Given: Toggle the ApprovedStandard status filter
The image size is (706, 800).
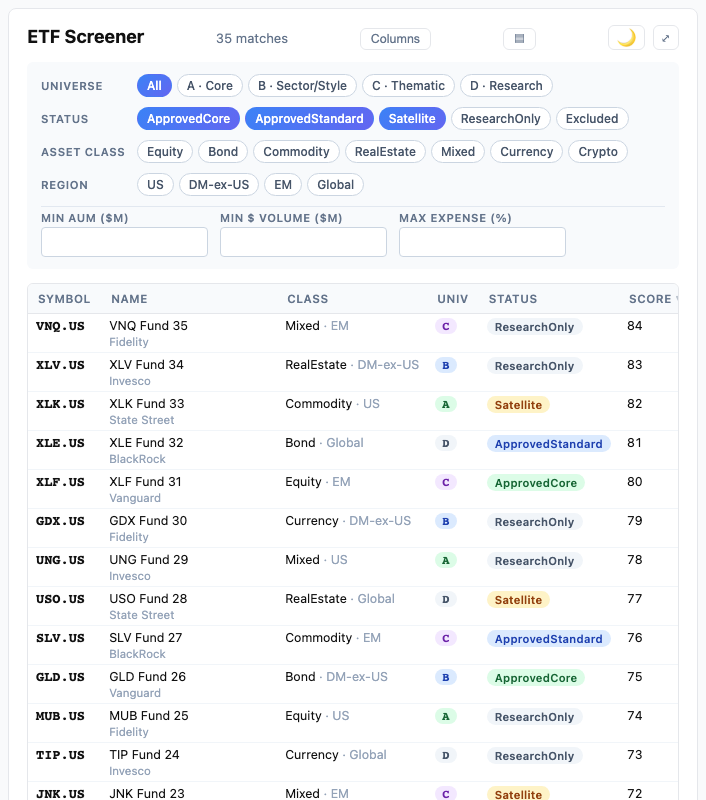Looking at the screenshot, I should coord(309,119).
